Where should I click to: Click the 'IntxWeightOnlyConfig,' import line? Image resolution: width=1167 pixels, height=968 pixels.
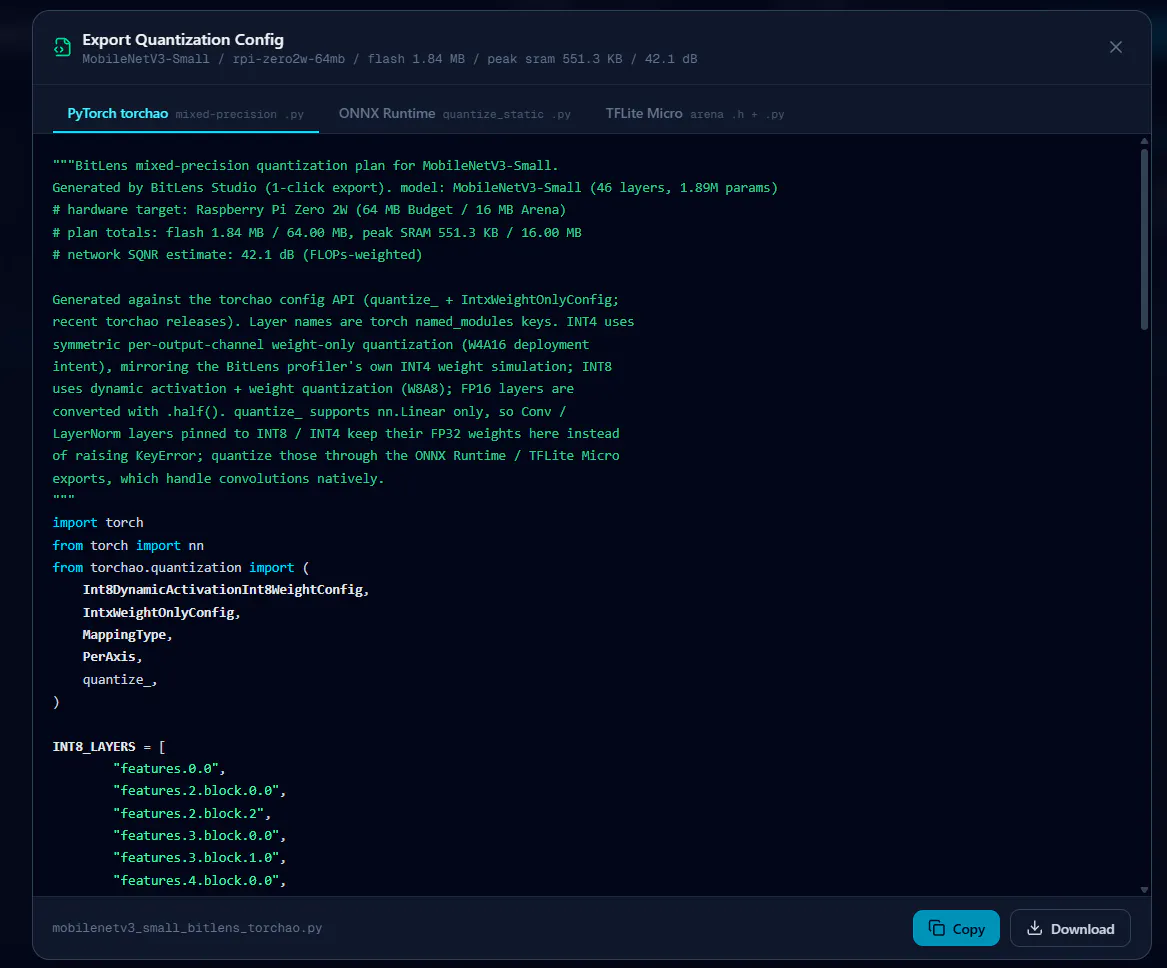(x=162, y=612)
